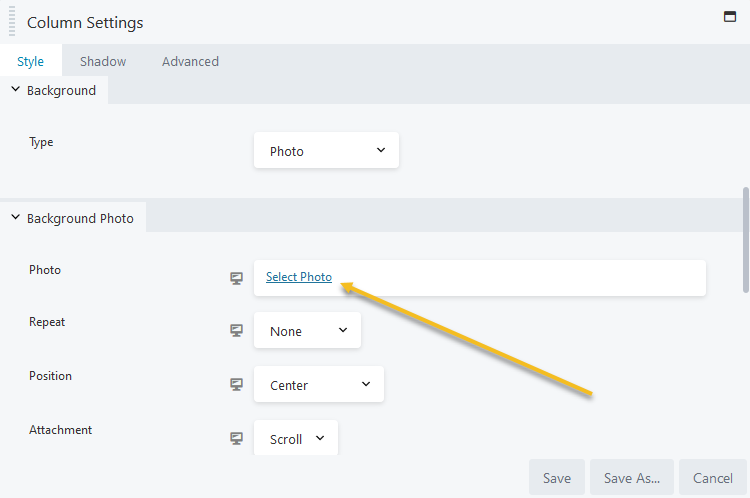Select the Style tab
Screen dimensions: 750x498
pyautogui.click(x=31, y=61)
